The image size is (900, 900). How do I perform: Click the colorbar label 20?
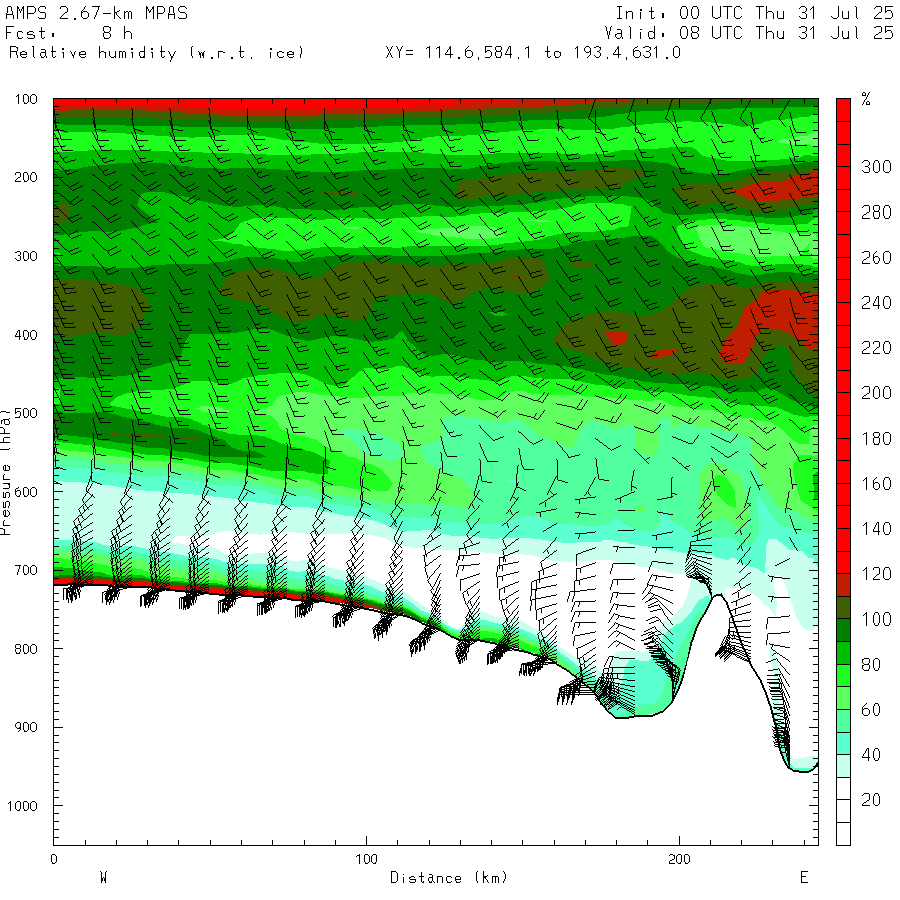tap(871, 800)
